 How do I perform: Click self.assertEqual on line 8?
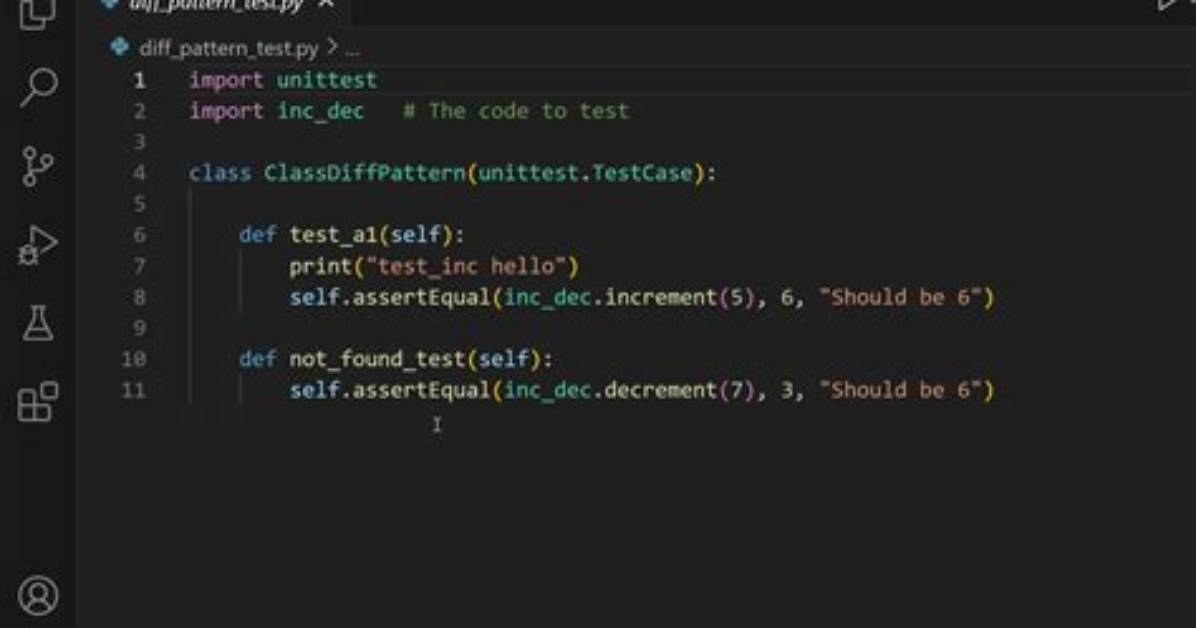click(x=390, y=298)
